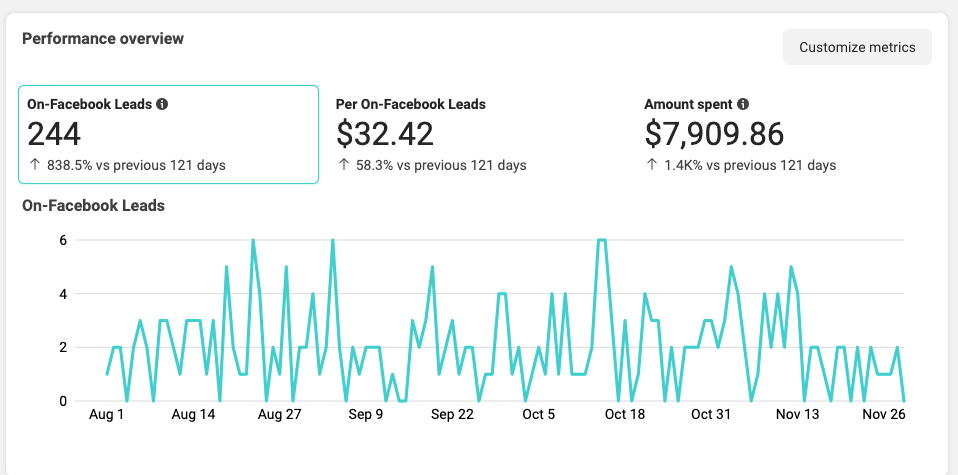
Task: Click the Sep 9 date axis label
Action: (x=366, y=414)
